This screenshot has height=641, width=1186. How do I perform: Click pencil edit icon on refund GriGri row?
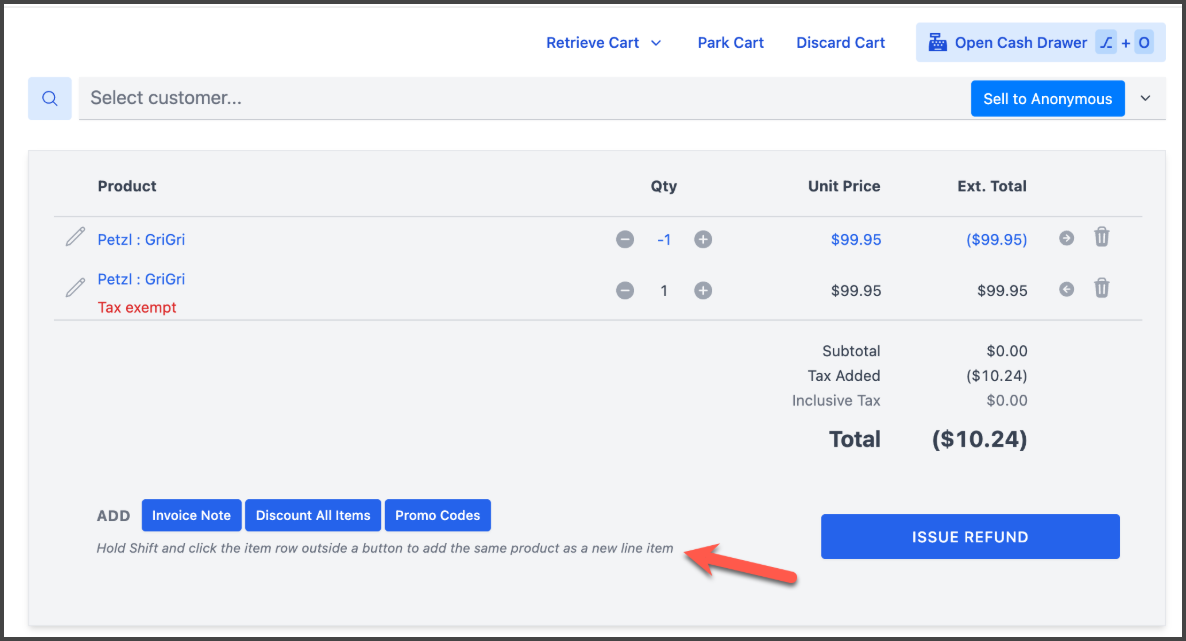[x=75, y=237]
